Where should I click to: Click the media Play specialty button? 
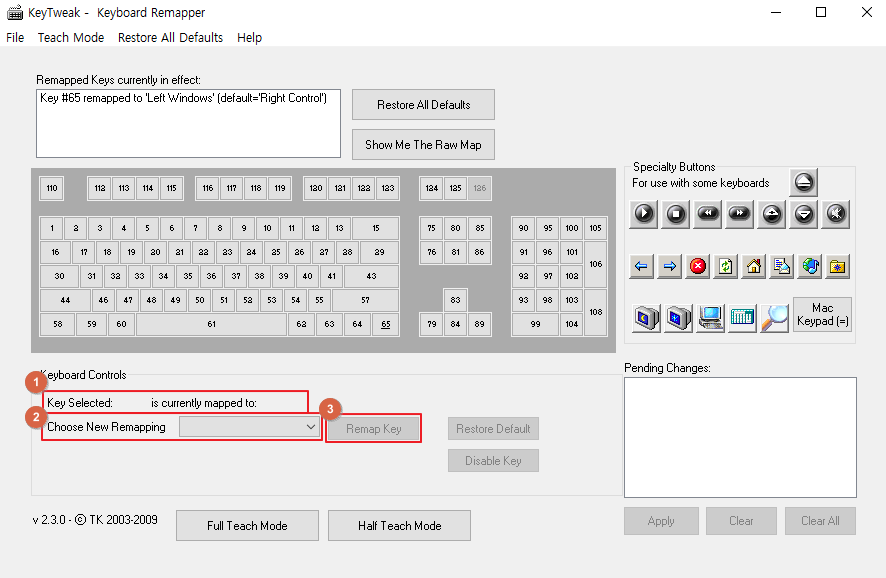(x=644, y=214)
